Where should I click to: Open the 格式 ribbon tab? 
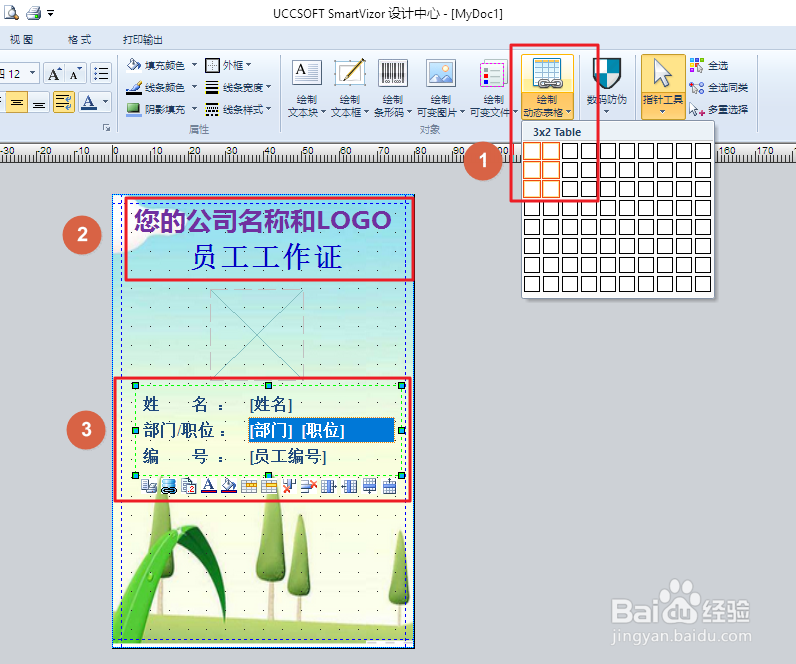(79, 40)
